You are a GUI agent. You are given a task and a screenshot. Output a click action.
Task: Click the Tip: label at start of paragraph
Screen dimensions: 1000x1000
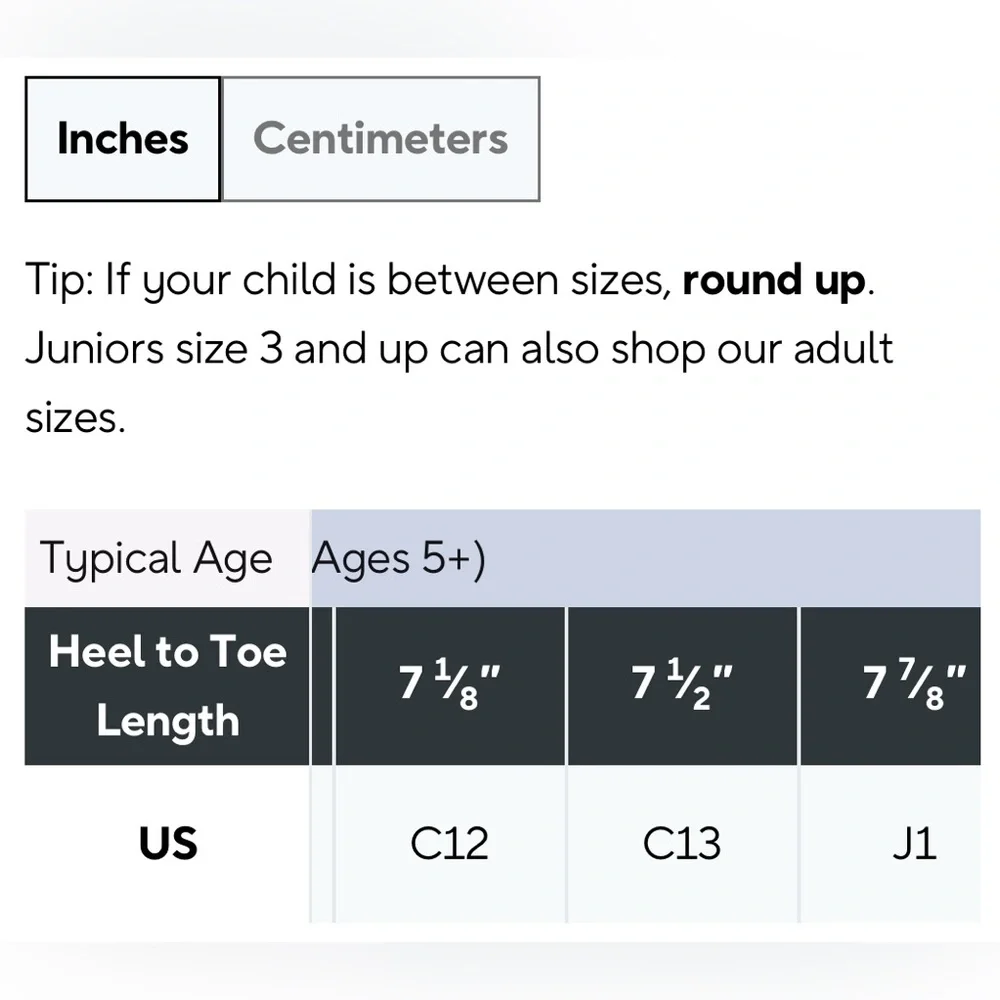[60, 281]
